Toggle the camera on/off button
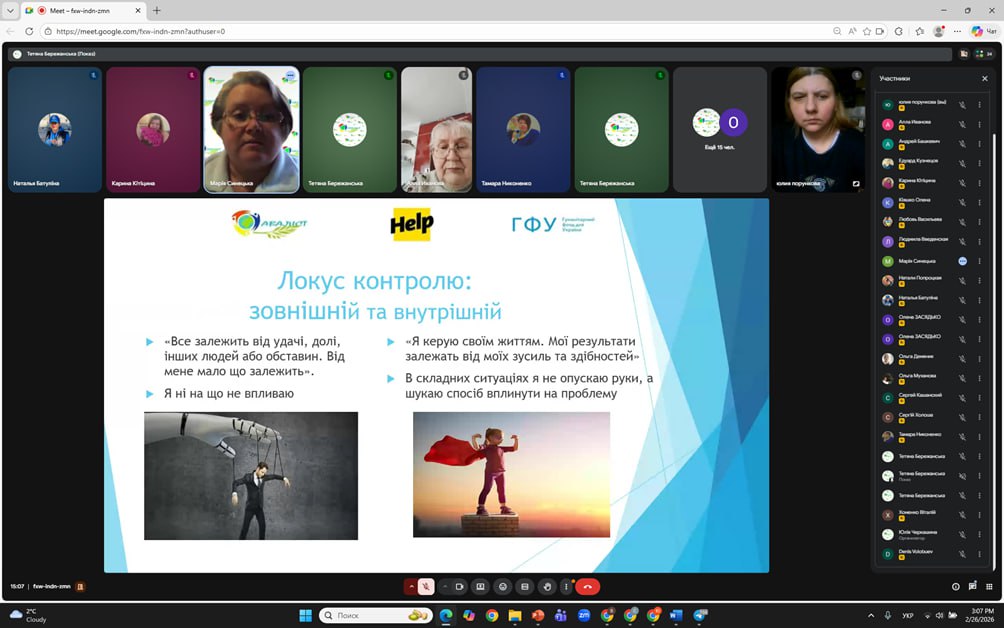This screenshot has height=628, width=1004. click(460, 587)
